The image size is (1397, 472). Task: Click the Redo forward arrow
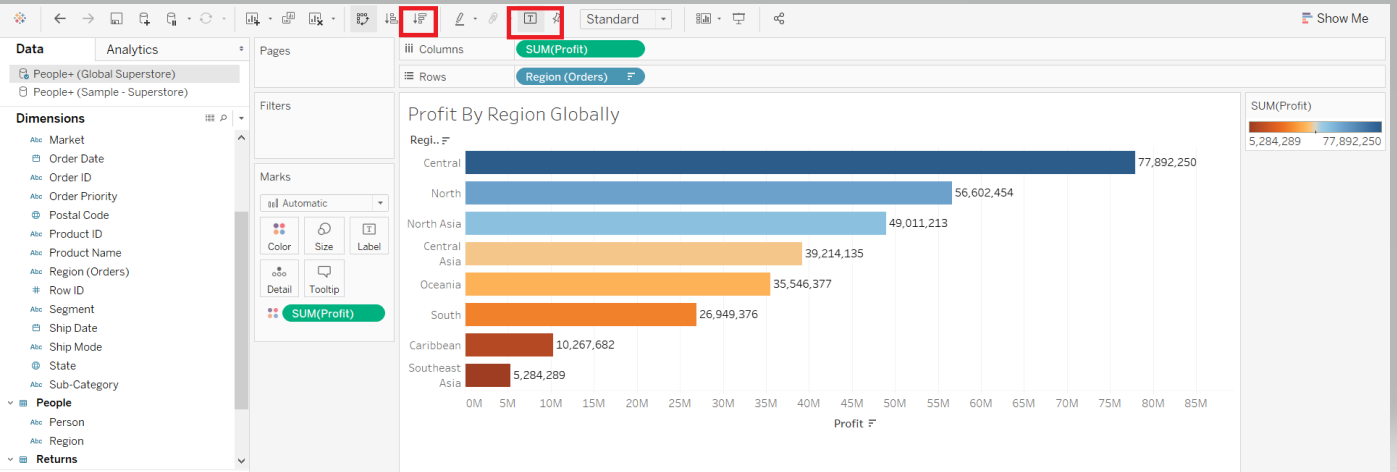[x=88, y=18]
